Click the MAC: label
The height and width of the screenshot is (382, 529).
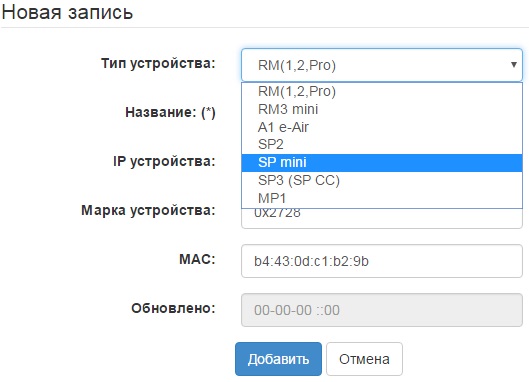tap(197, 259)
